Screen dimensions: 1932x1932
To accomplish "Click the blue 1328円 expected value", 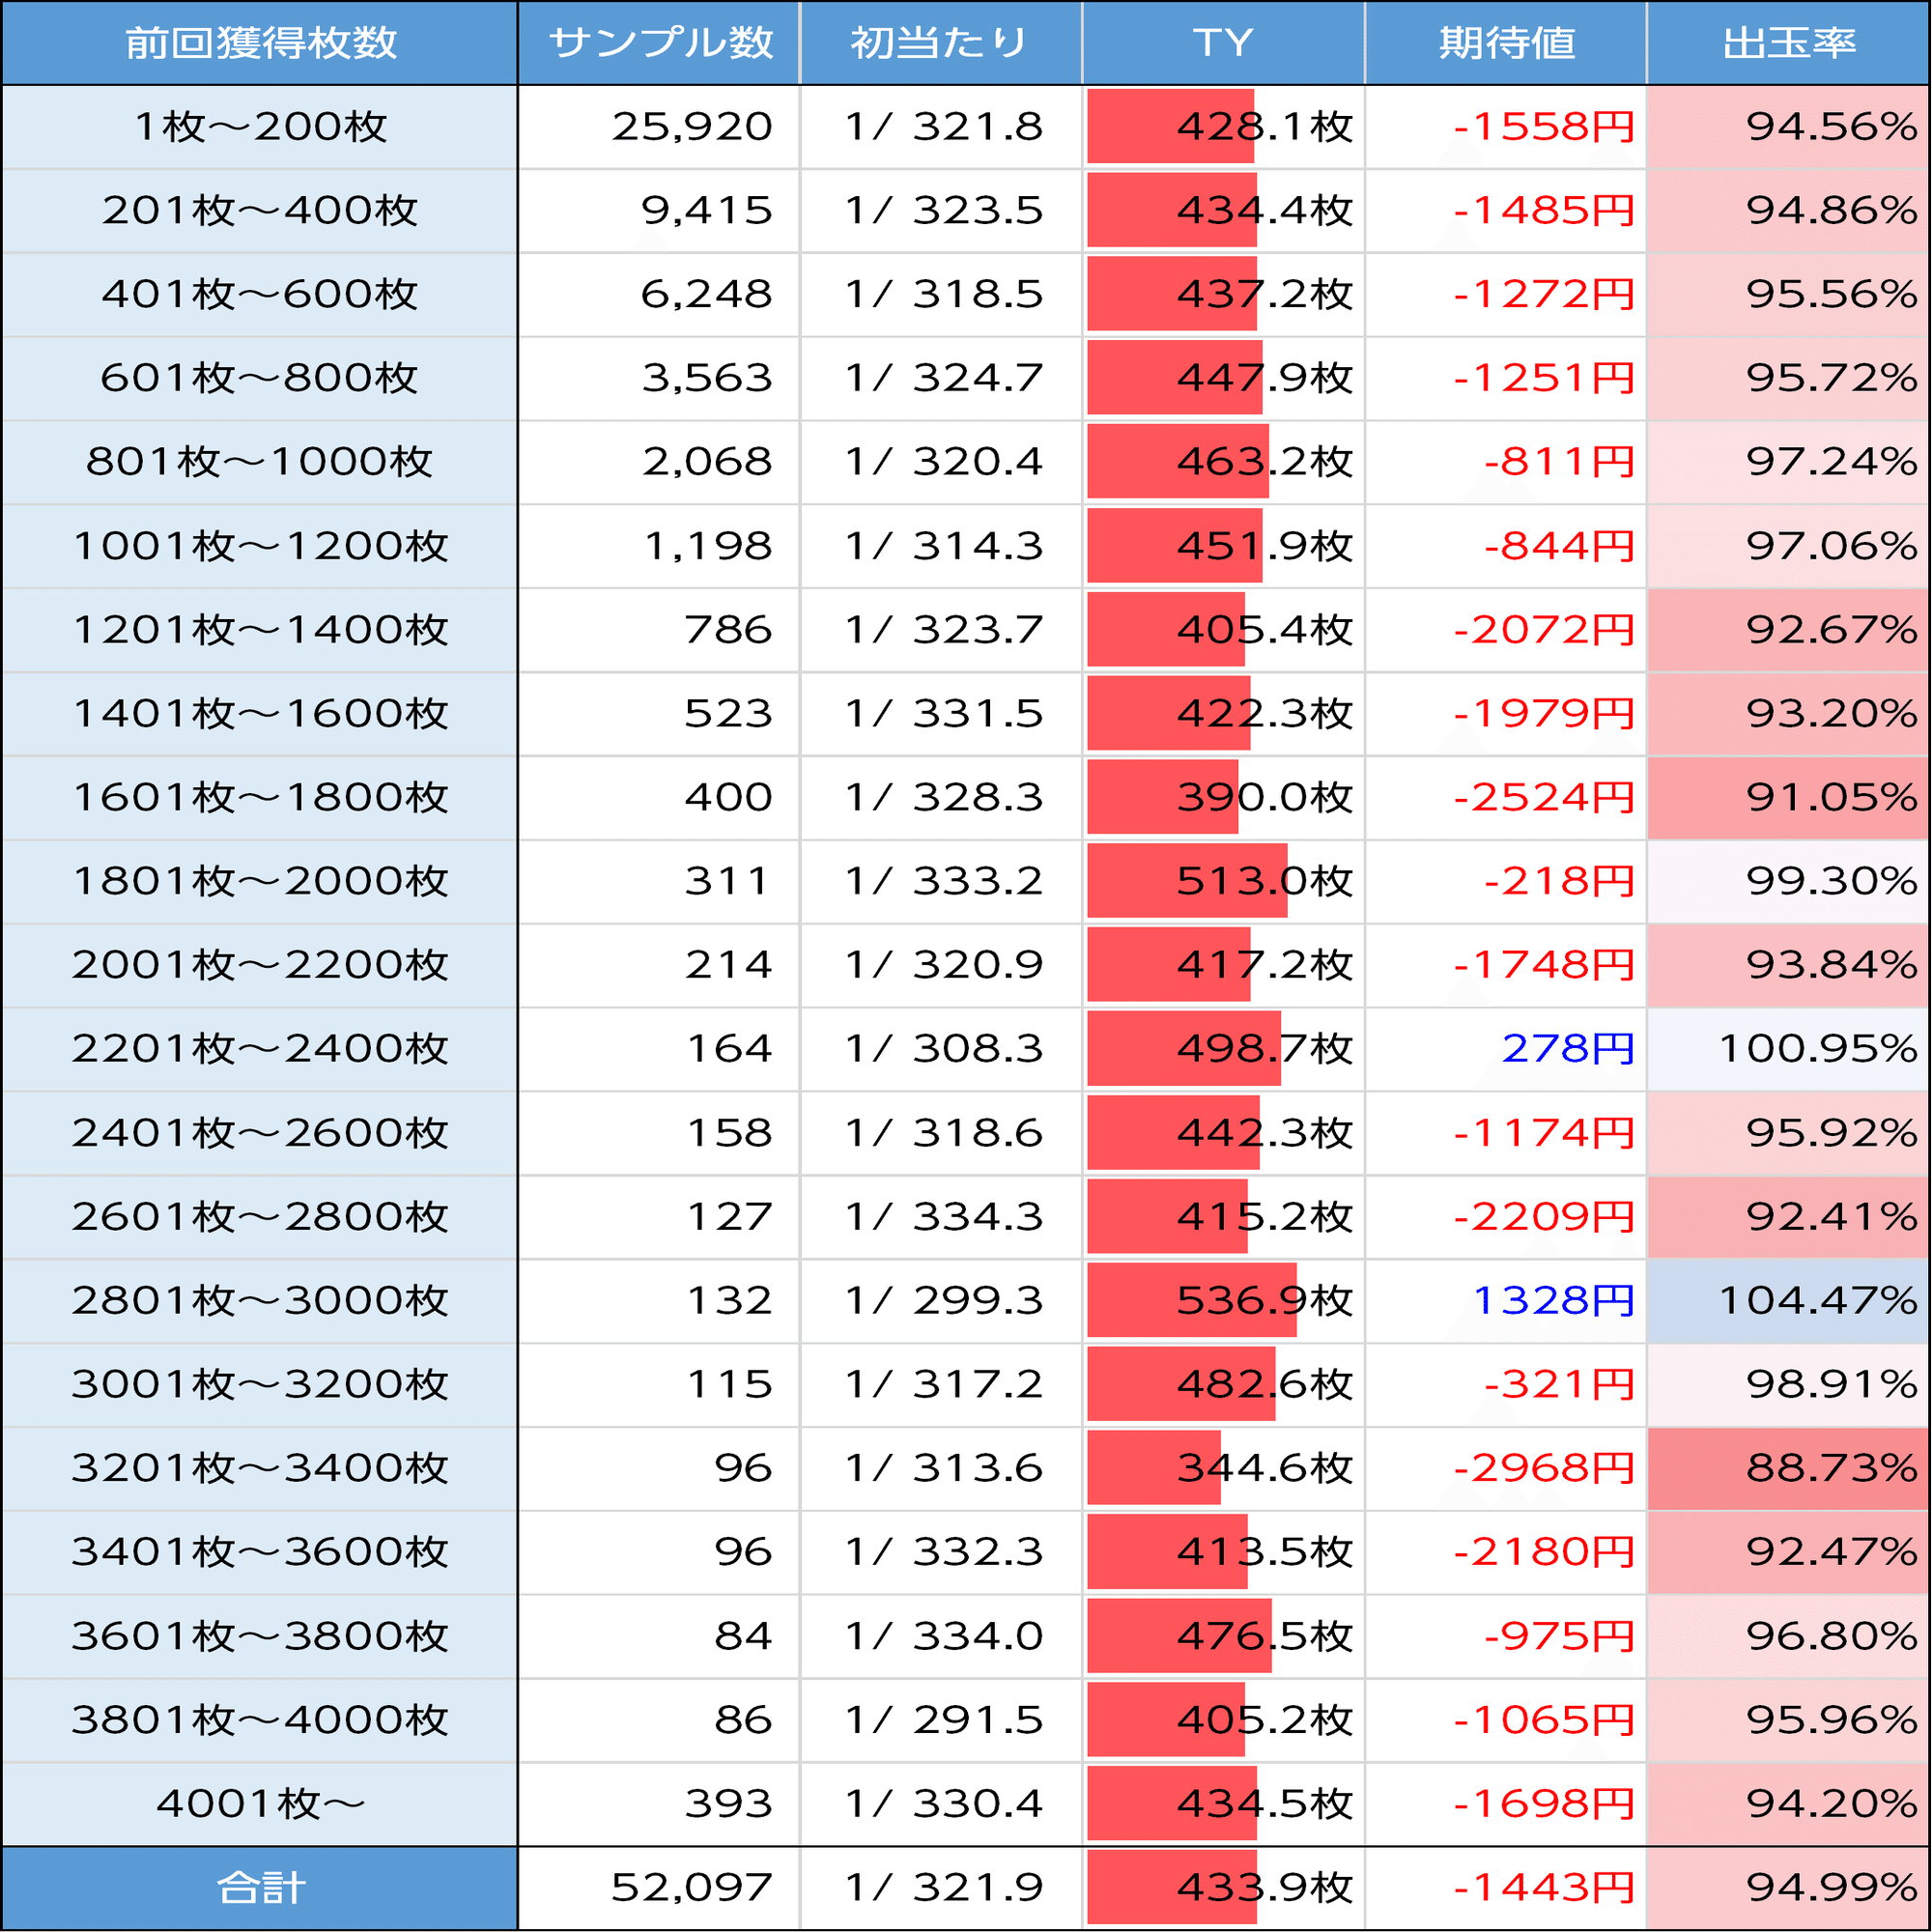I will click(1553, 1301).
